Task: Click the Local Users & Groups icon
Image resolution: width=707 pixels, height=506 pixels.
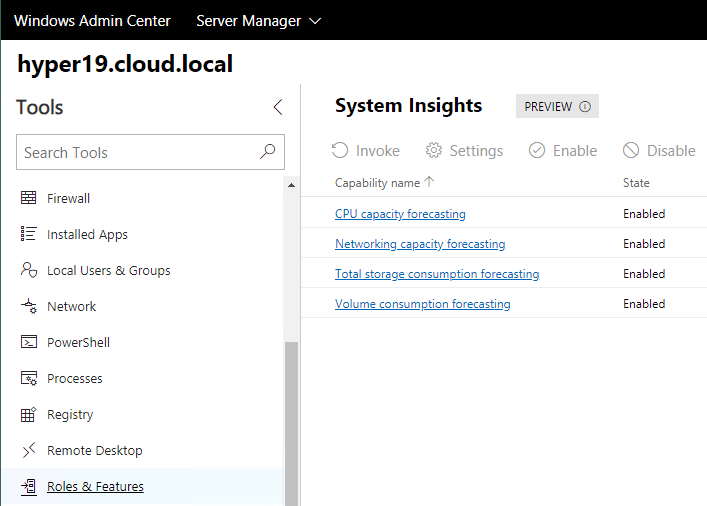Action: [x=28, y=270]
